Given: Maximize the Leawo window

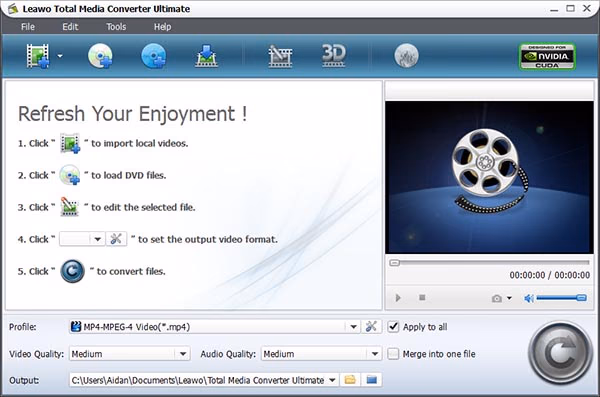Looking at the screenshot, I should pos(570,8).
